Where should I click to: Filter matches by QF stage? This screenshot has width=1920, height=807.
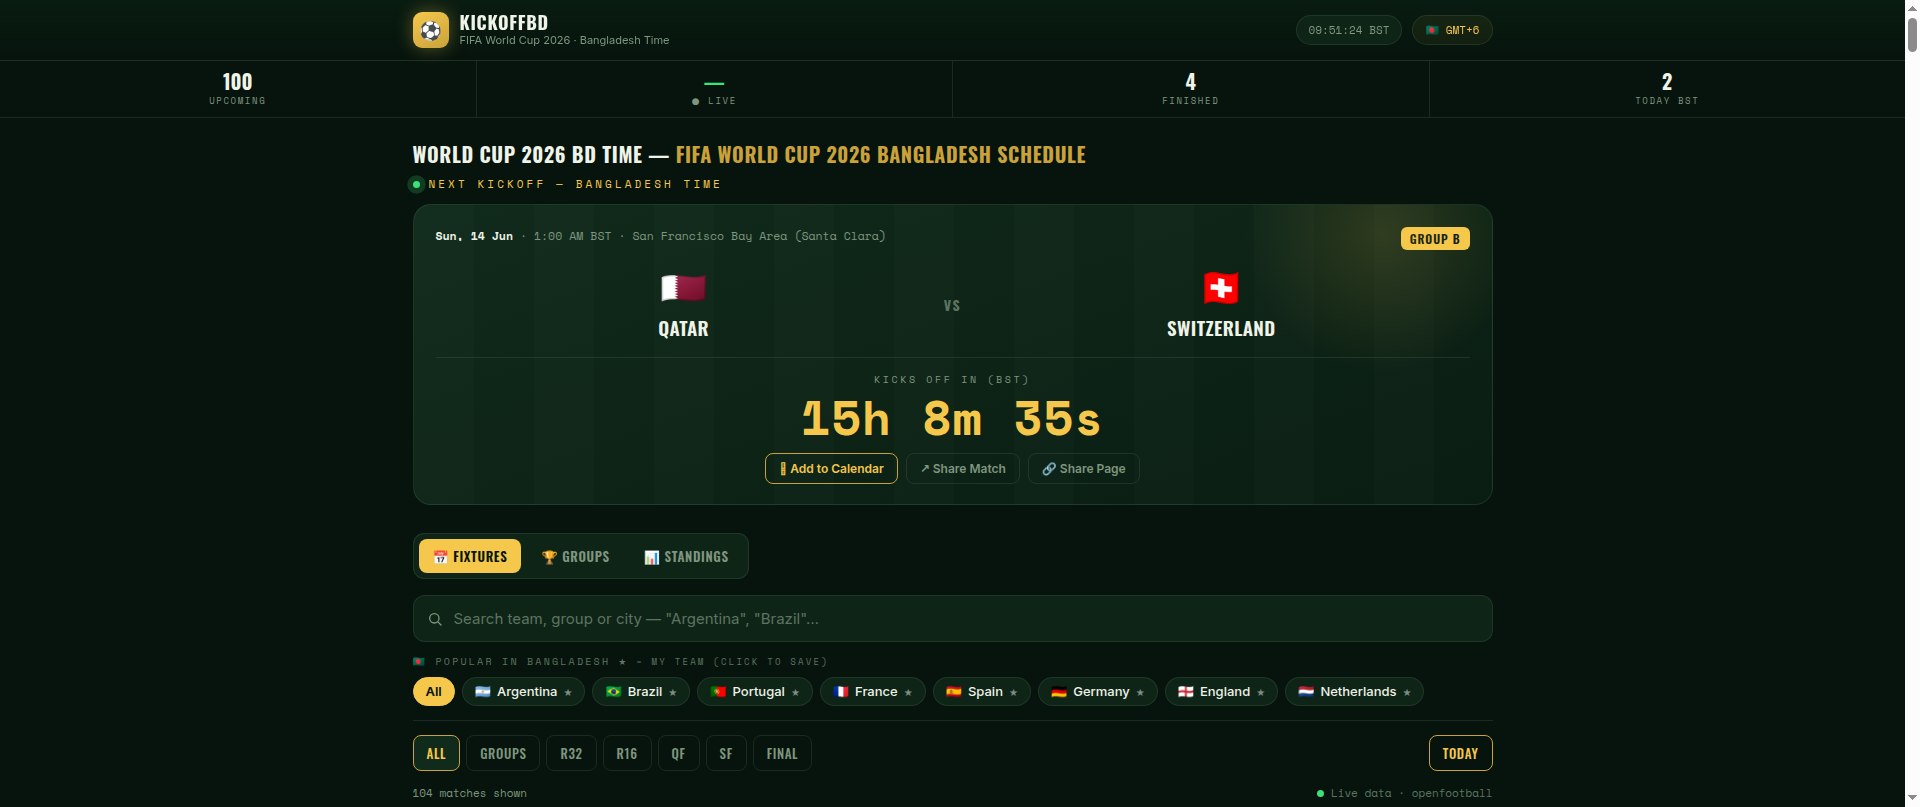[678, 753]
